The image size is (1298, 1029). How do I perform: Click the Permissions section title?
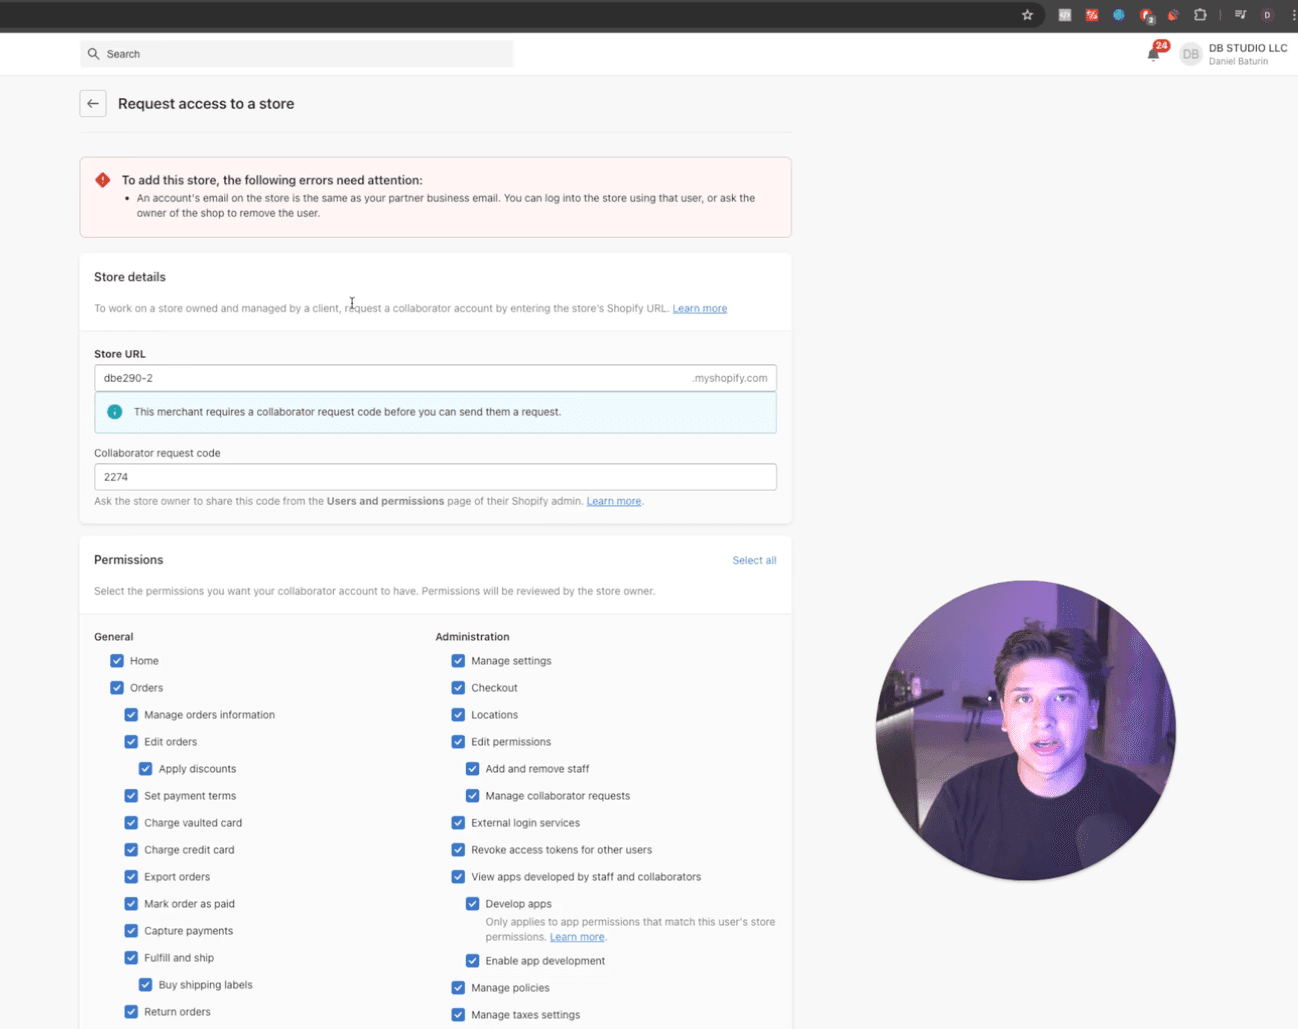pyautogui.click(x=128, y=560)
